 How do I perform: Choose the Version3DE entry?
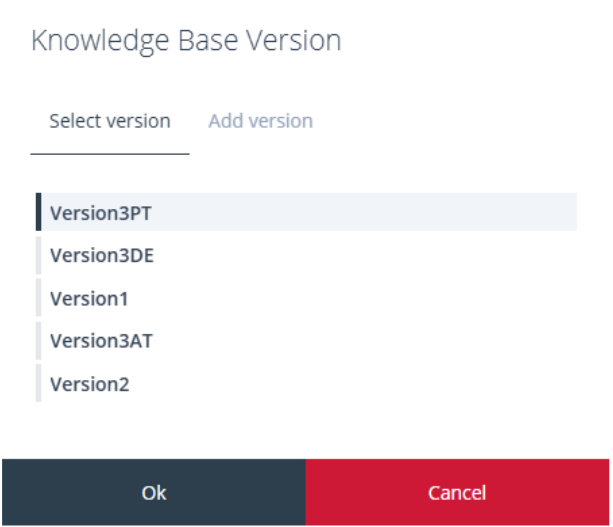pos(306,255)
